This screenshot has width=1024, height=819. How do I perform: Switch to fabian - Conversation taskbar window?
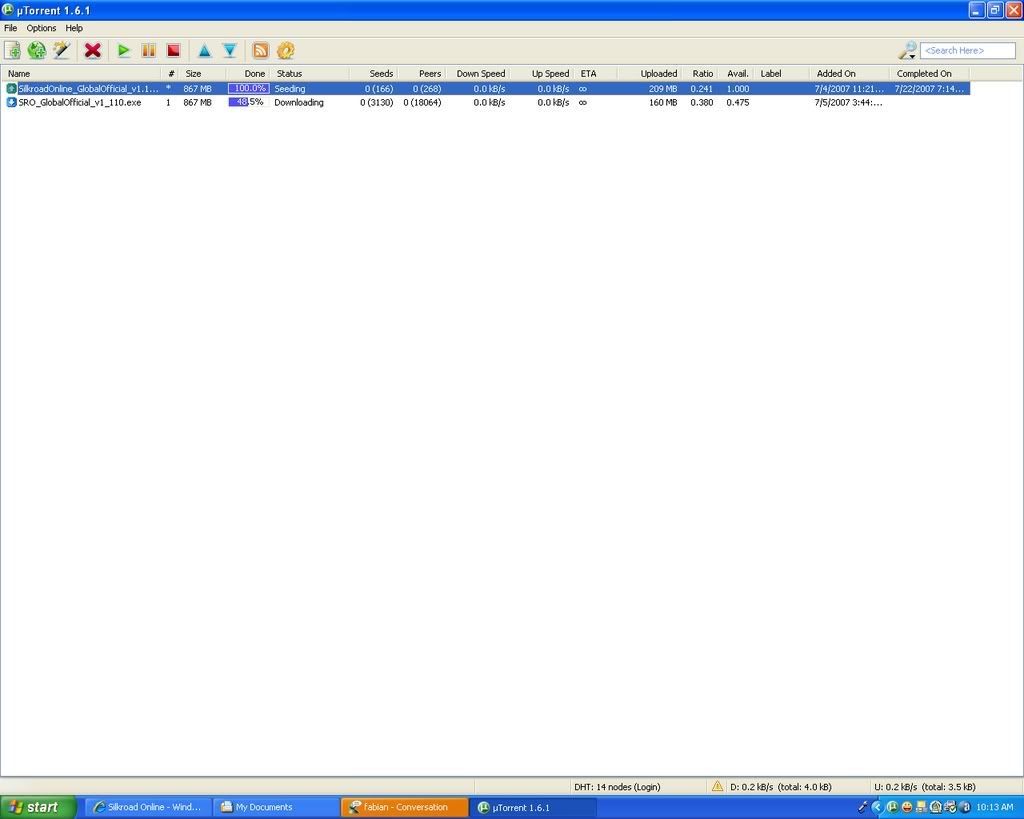(x=404, y=807)
